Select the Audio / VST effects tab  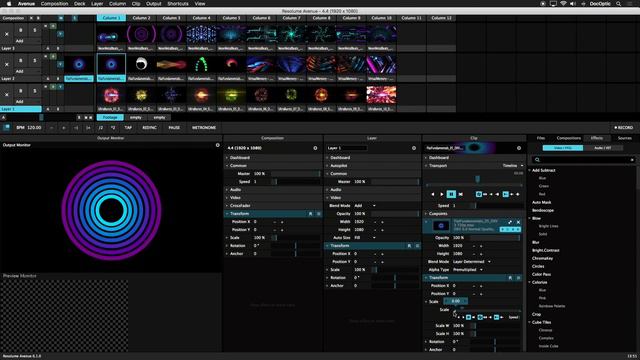(602, 148)
